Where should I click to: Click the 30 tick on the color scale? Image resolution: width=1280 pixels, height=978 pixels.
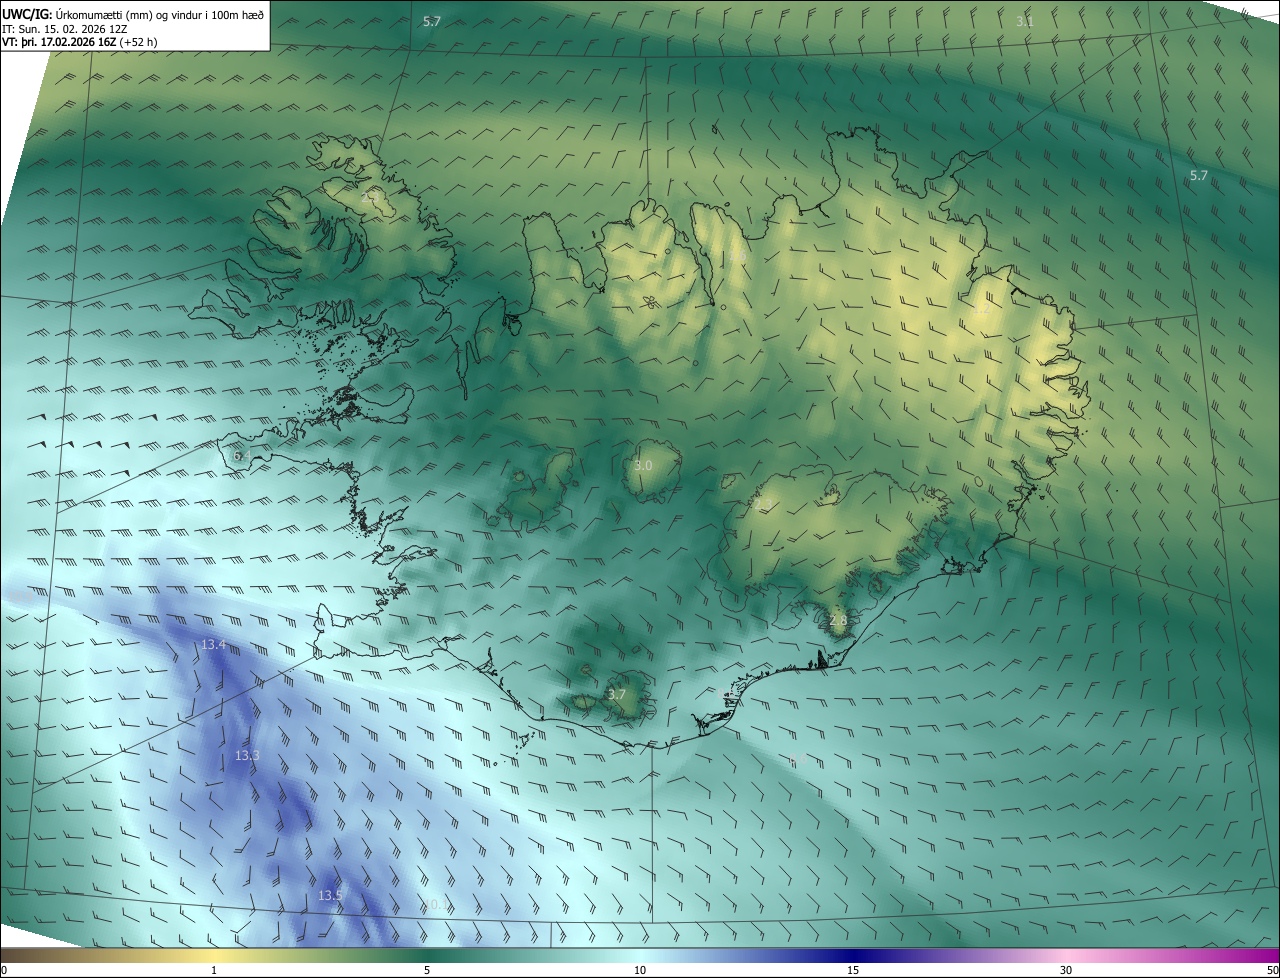click(x=1066, y=970)
